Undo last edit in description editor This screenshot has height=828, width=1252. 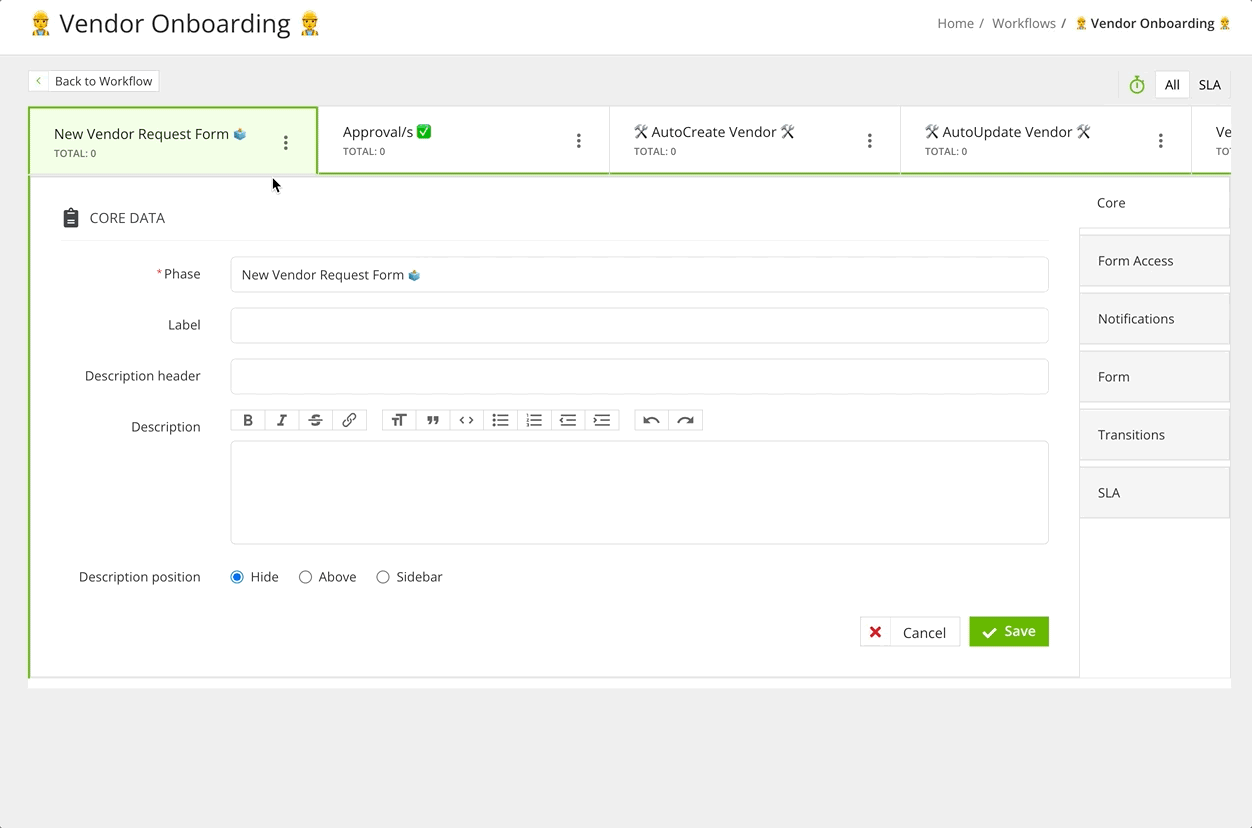click(651, 420)
